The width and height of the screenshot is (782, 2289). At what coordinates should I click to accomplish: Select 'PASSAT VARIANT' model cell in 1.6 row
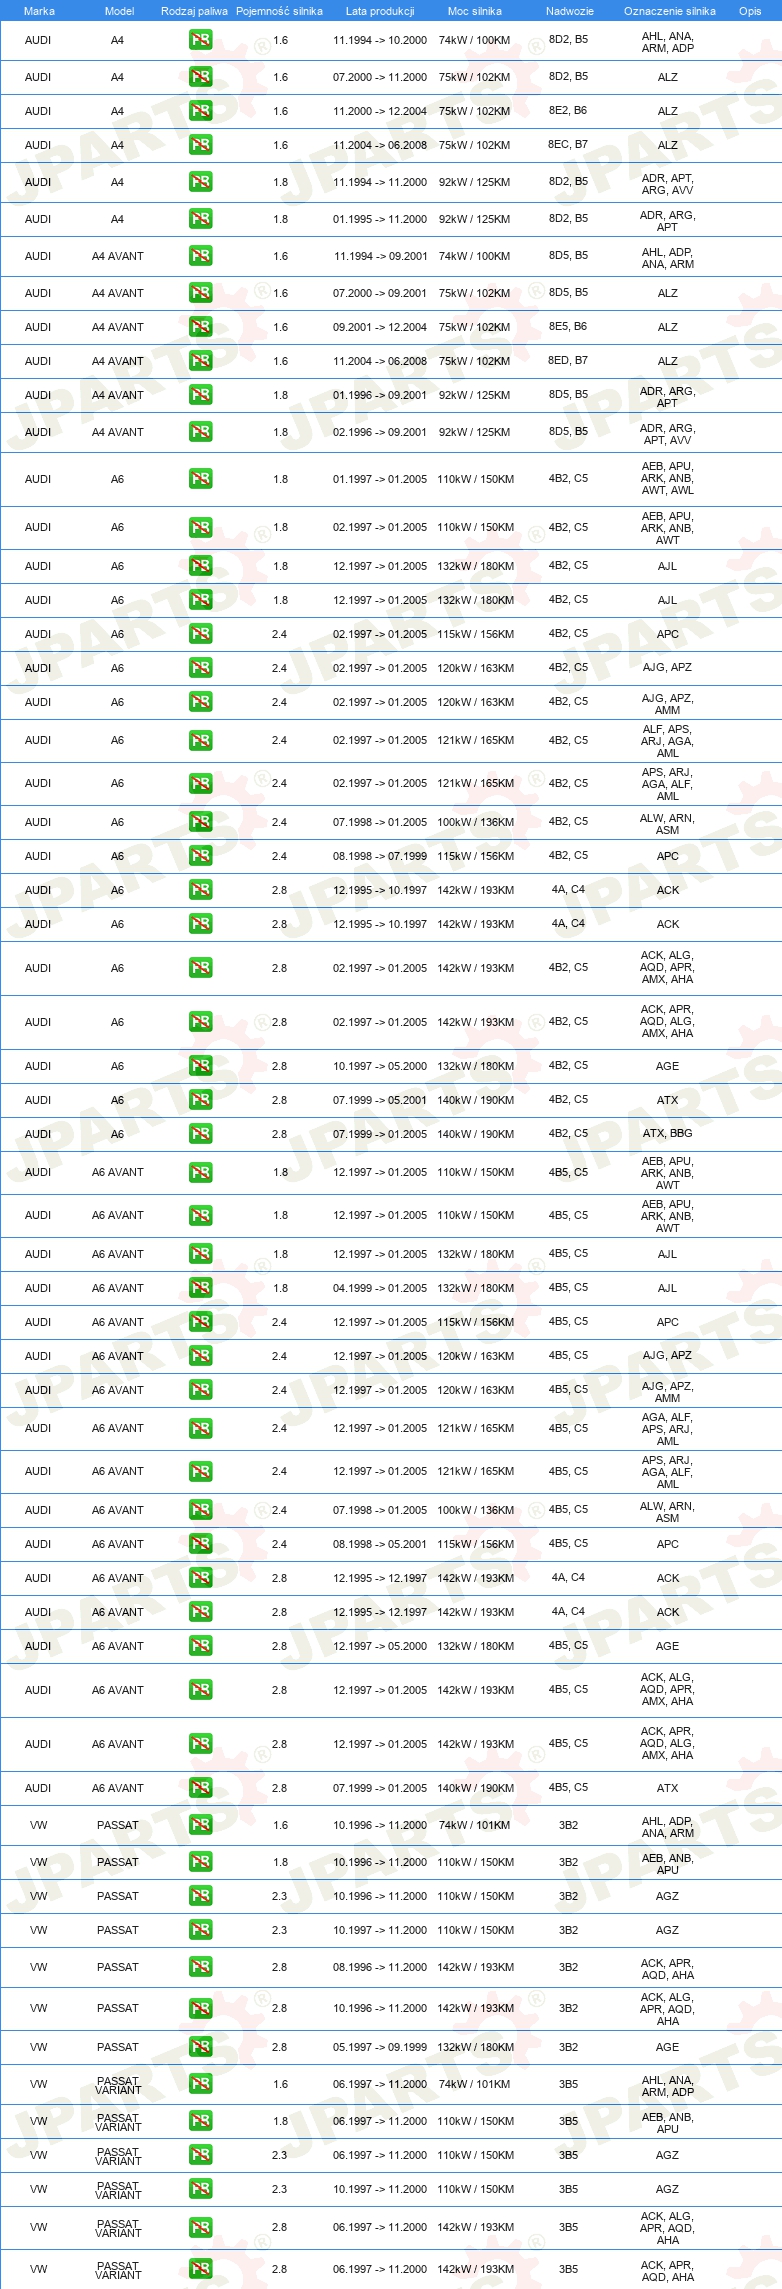click(118, 2085)
